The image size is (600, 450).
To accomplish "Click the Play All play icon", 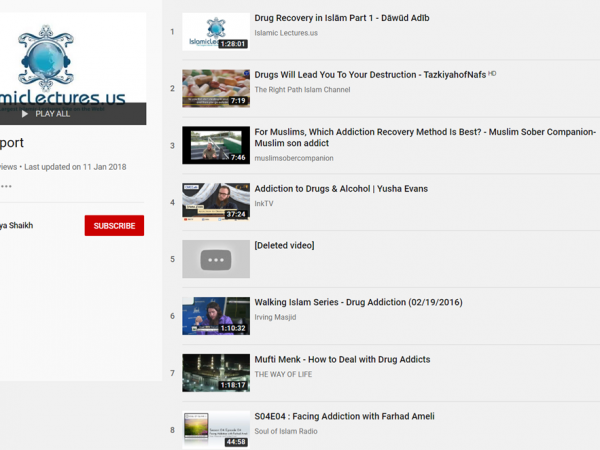I will (x=25, y=114).
